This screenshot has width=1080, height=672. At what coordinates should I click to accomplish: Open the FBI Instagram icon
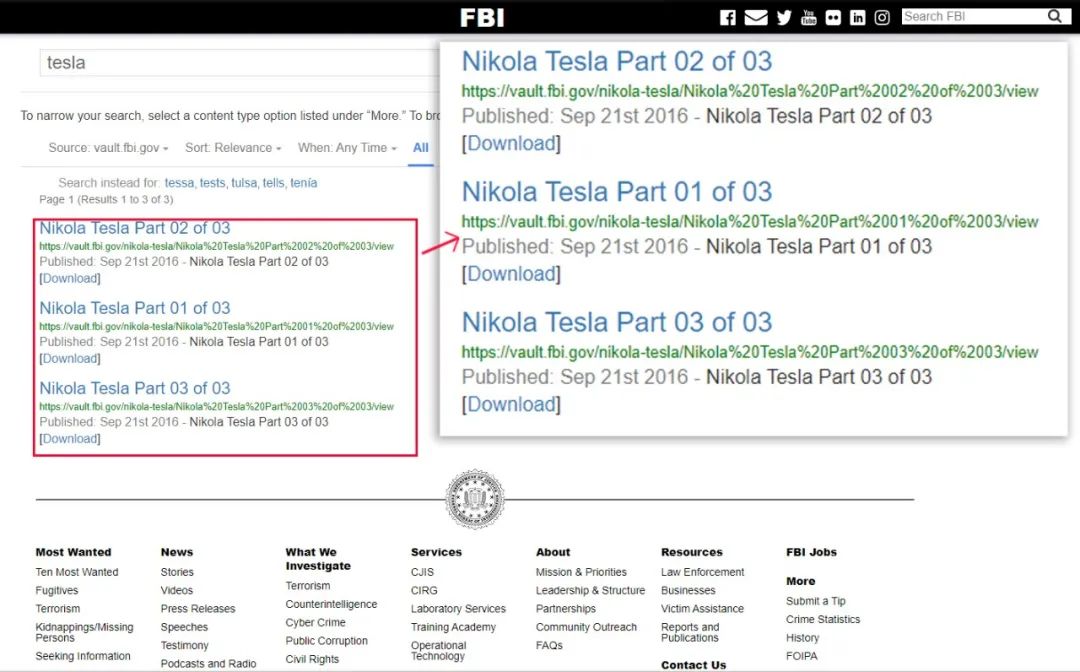(882, 17)
